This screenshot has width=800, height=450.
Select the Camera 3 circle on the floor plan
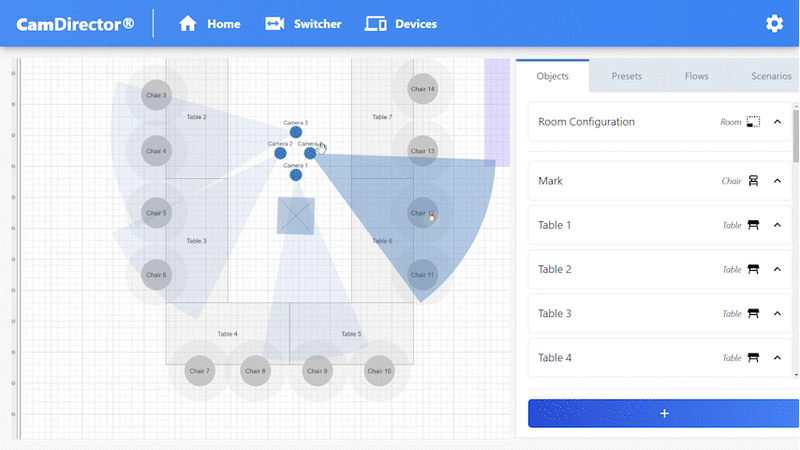click(295, 132)
